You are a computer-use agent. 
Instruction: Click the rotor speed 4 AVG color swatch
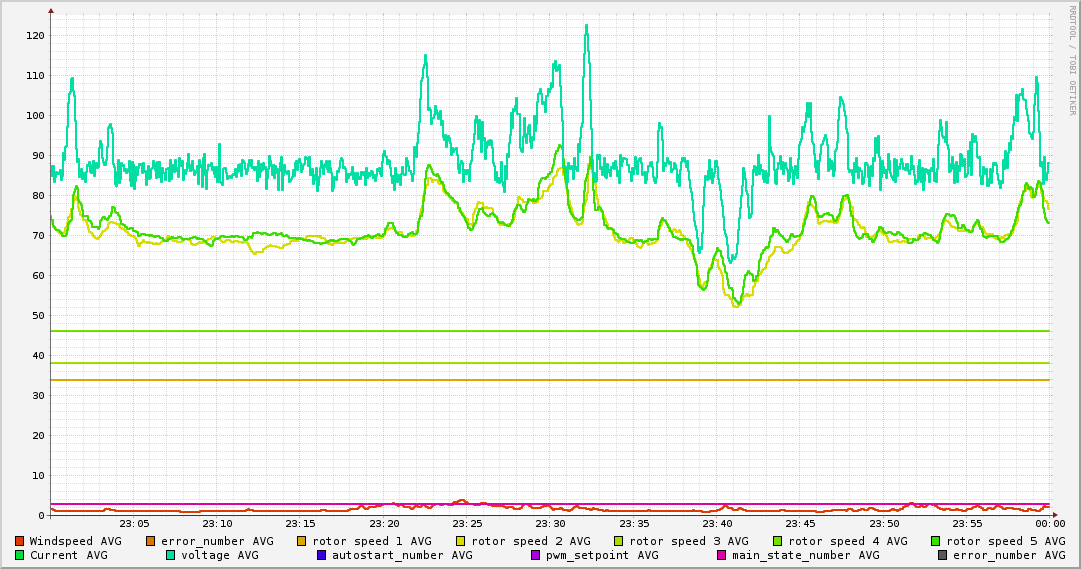coord(778,541)
